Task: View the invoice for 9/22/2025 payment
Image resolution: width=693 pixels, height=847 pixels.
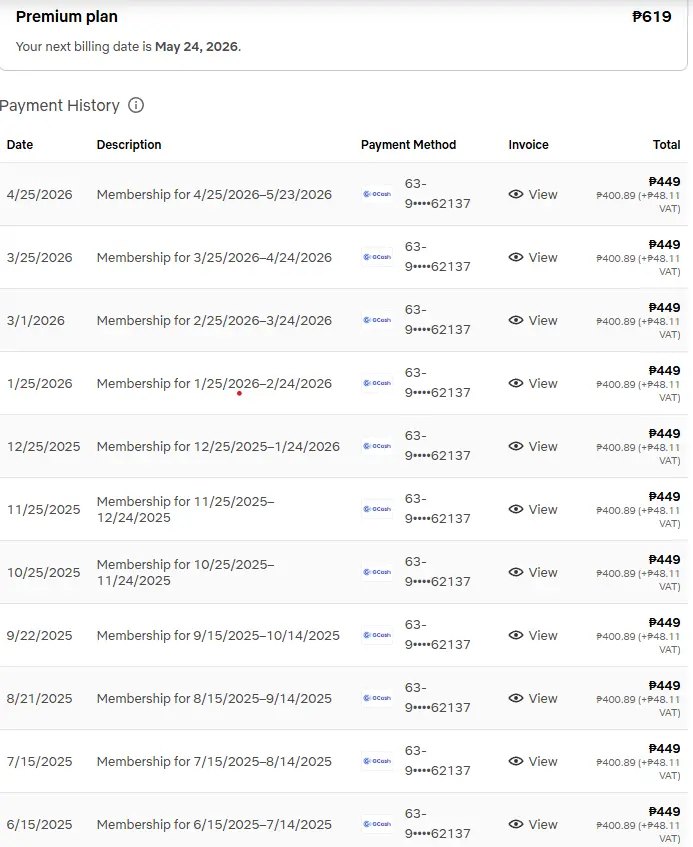Action: [x=533, y=635]
